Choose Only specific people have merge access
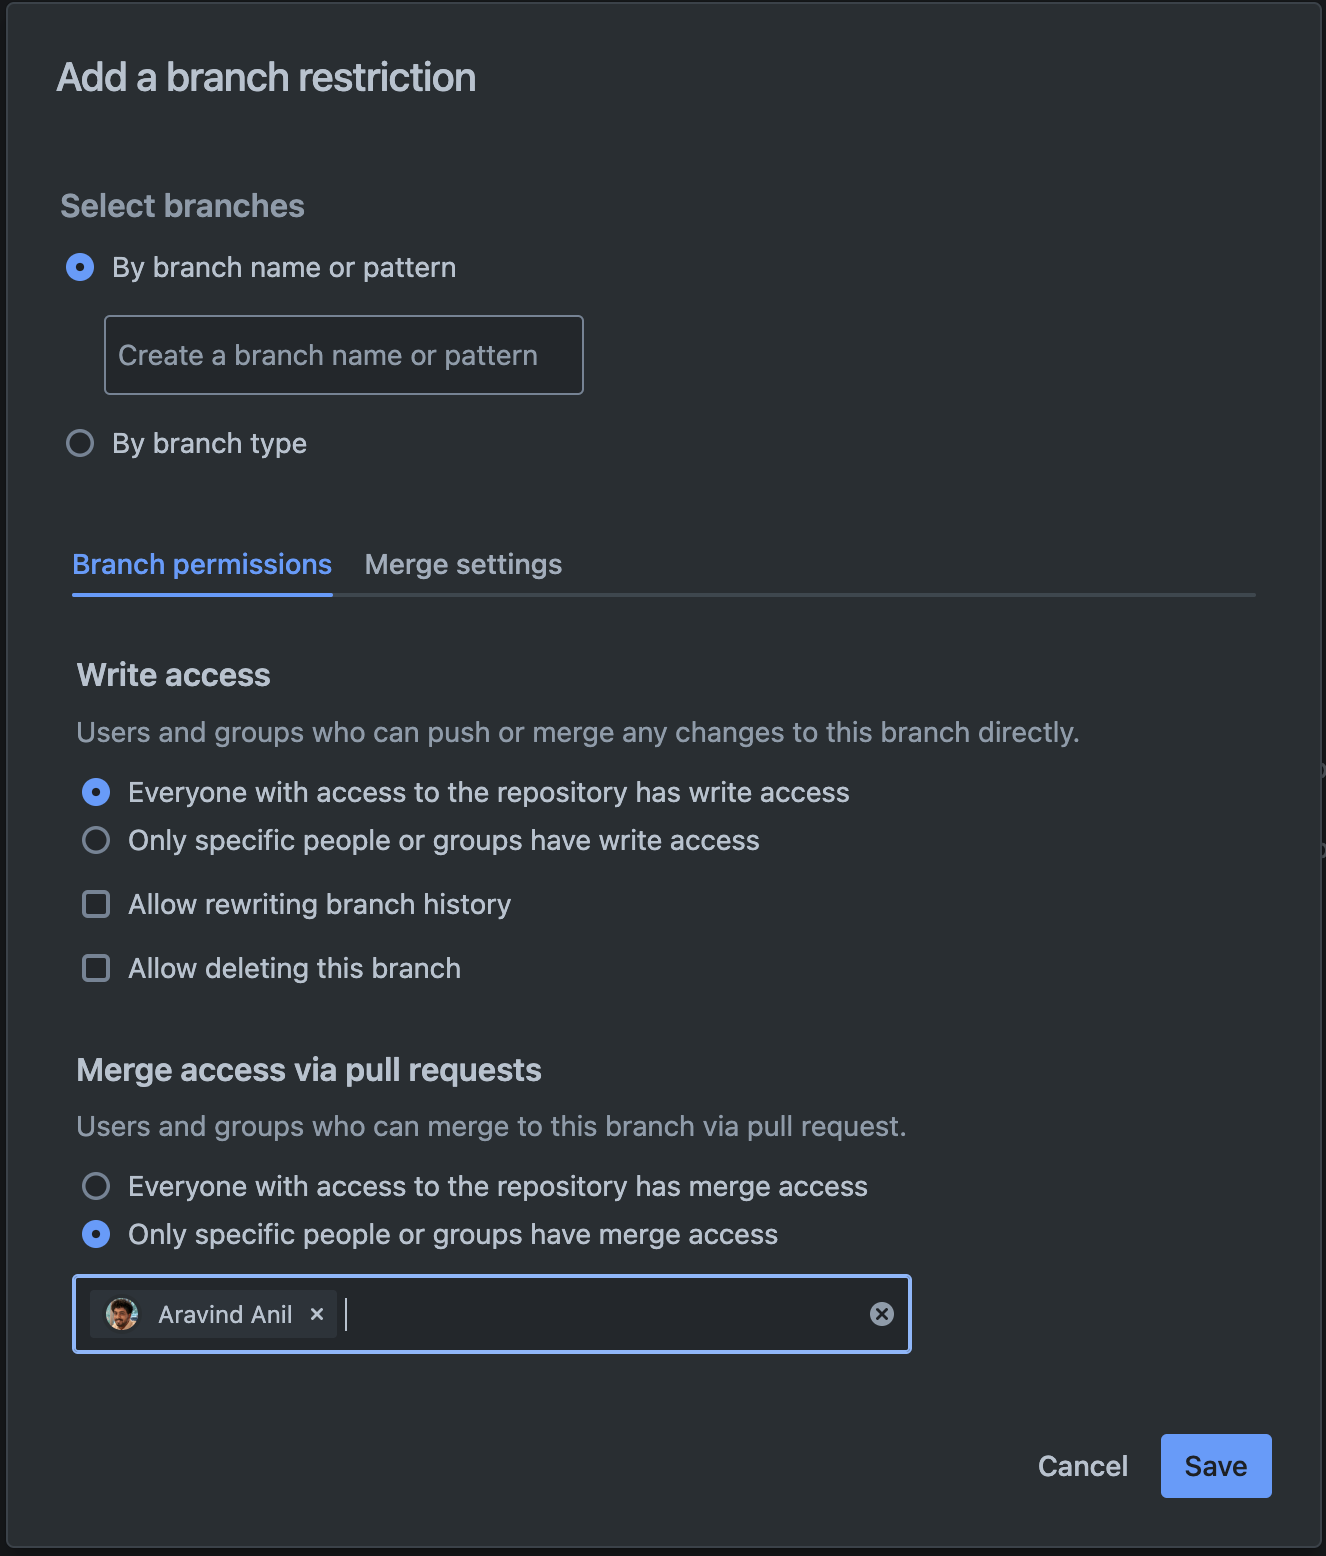The image size is (1326, 1556). [x=96, y=1234]
